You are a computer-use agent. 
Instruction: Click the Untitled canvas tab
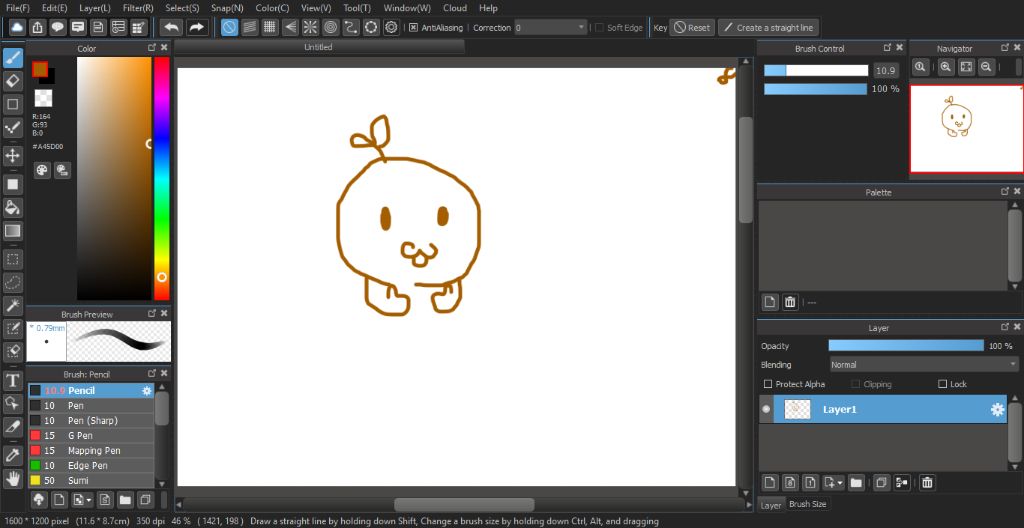pyautogui.click(x=319, y=47)
